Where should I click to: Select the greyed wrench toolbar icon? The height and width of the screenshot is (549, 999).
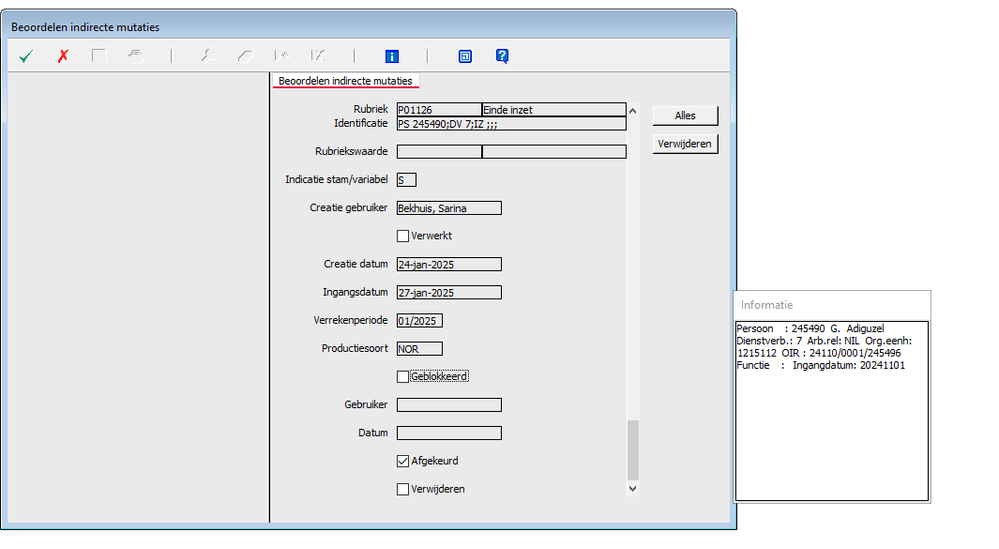208,56
